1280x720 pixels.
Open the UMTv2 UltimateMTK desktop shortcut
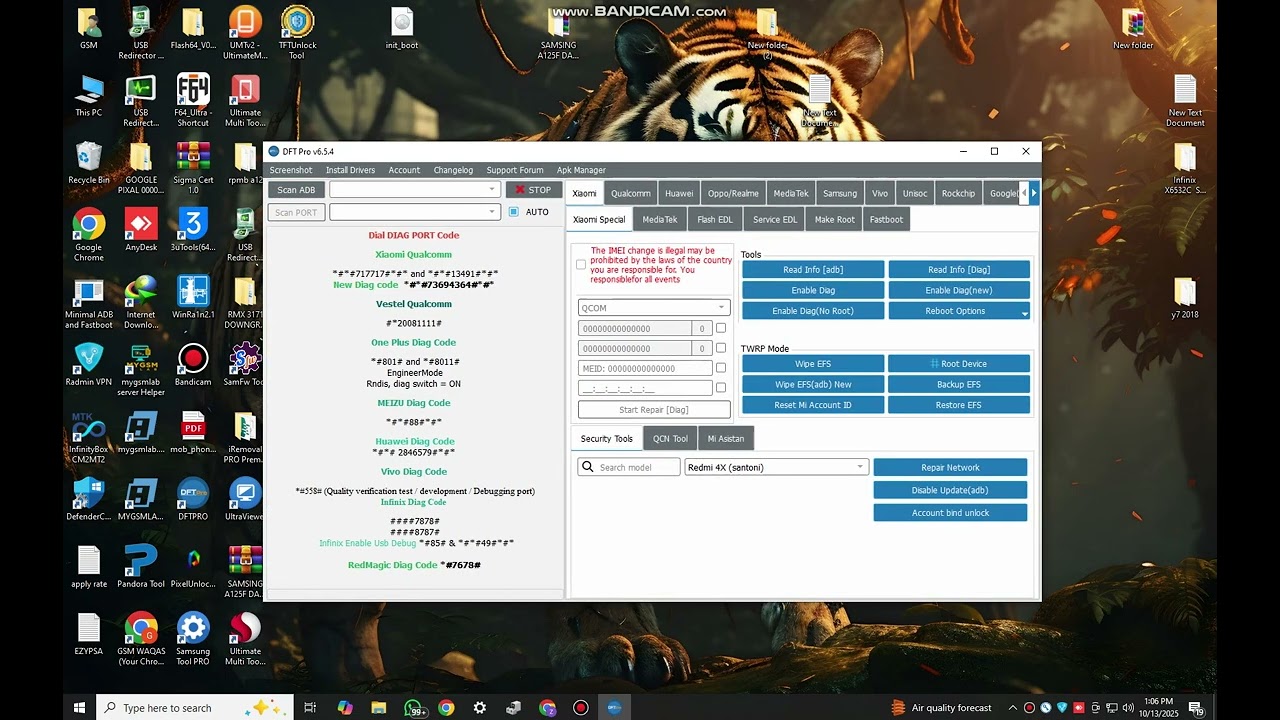tap(245, 22)
